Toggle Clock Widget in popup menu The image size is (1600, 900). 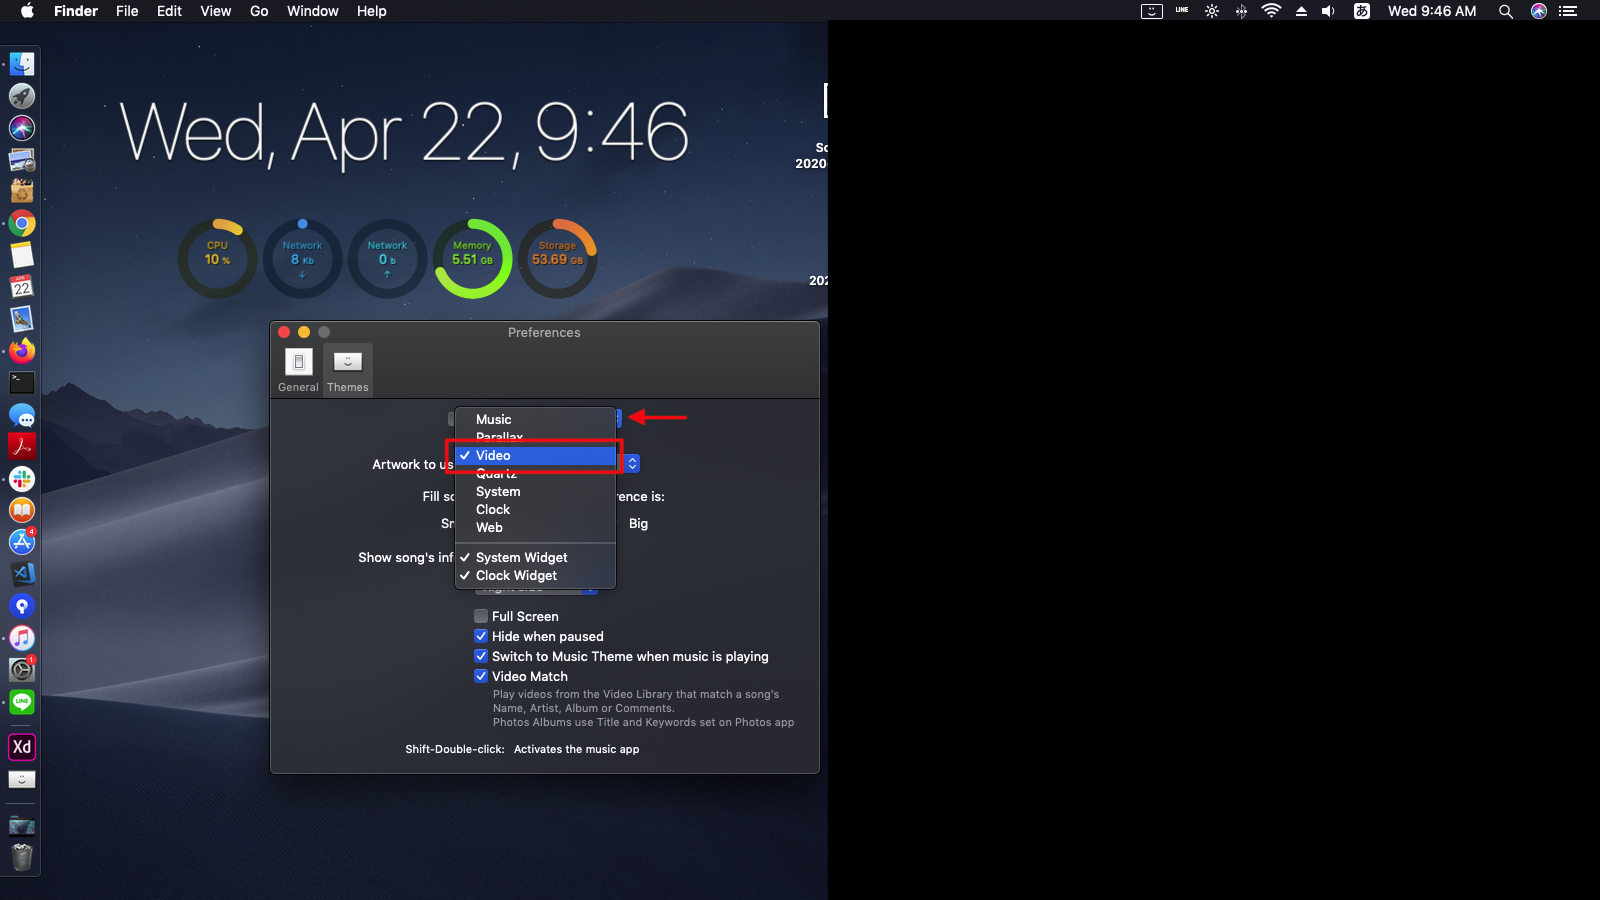535,575
